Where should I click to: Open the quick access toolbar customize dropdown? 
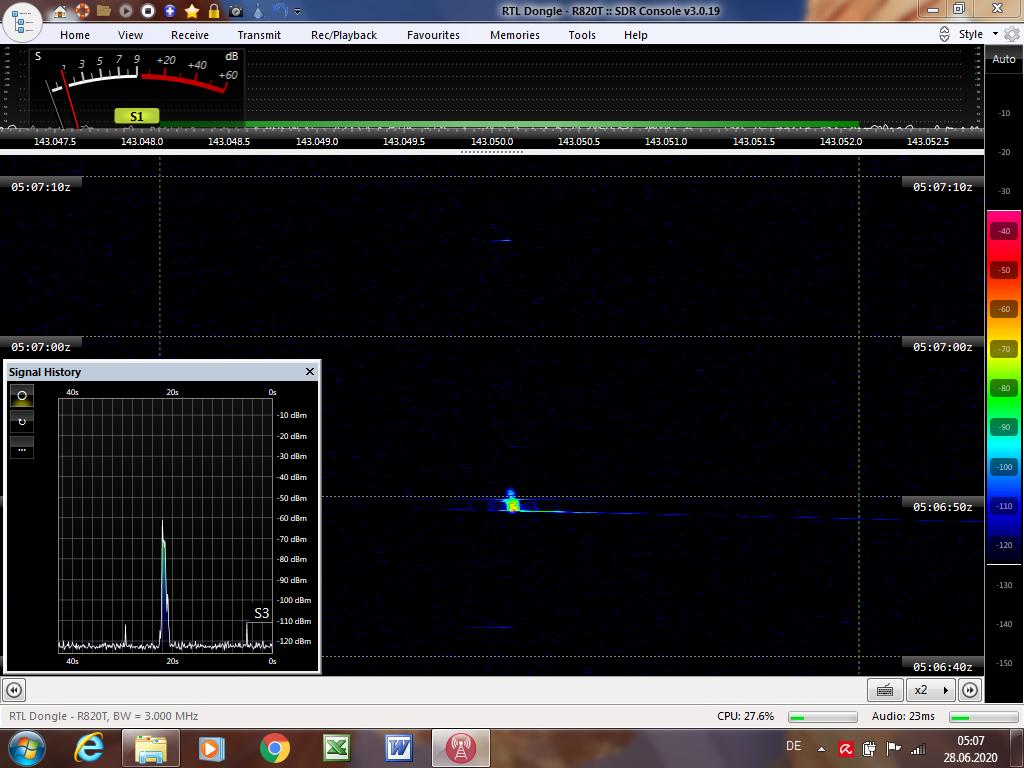(298, 11)
